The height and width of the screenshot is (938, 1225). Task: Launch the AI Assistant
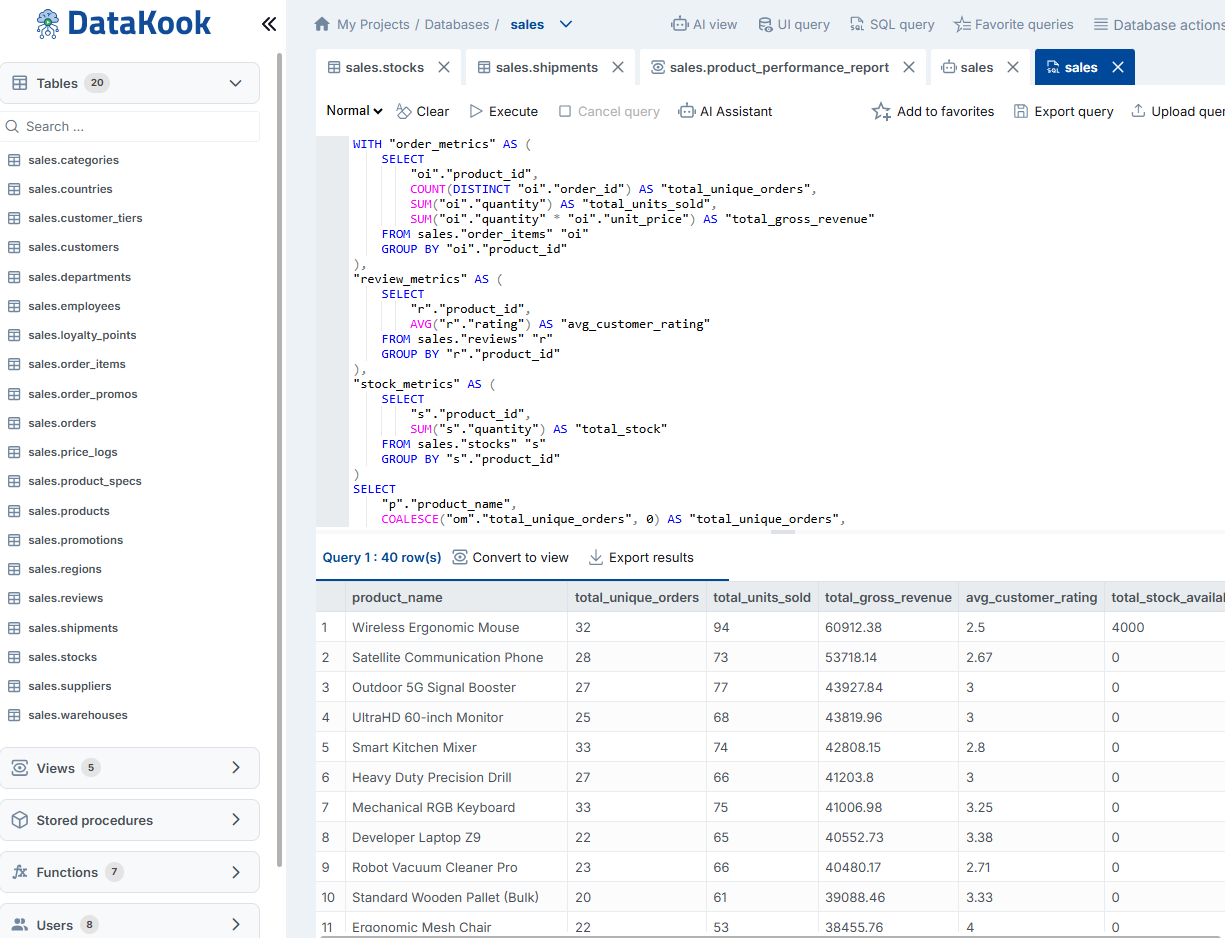(x=725, y=111)
